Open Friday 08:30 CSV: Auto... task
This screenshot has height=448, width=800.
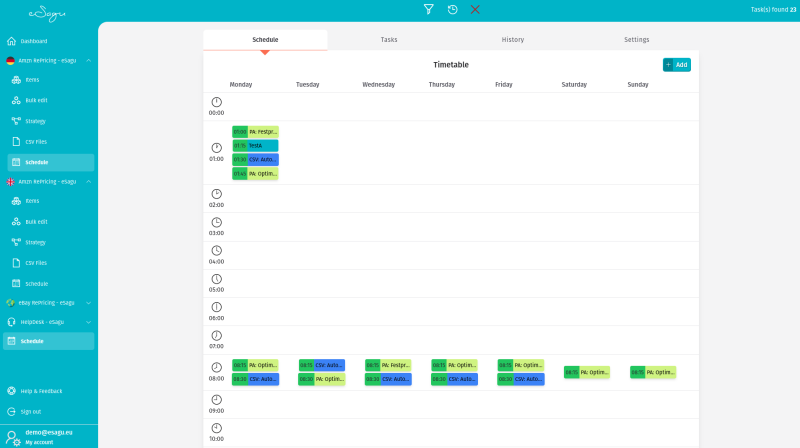520,379
